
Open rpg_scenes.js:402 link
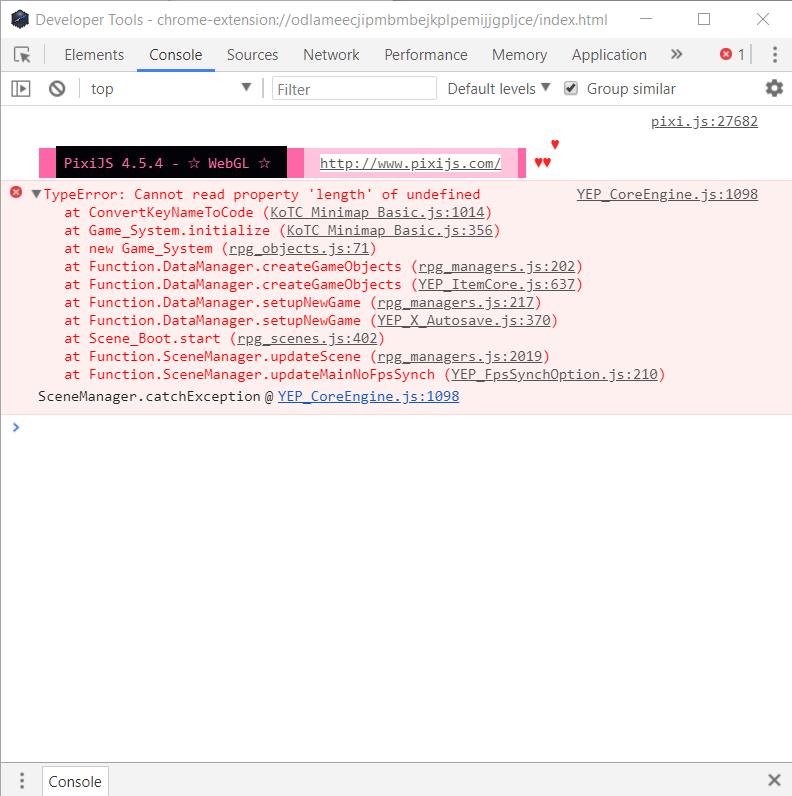[x=307, y=339]
